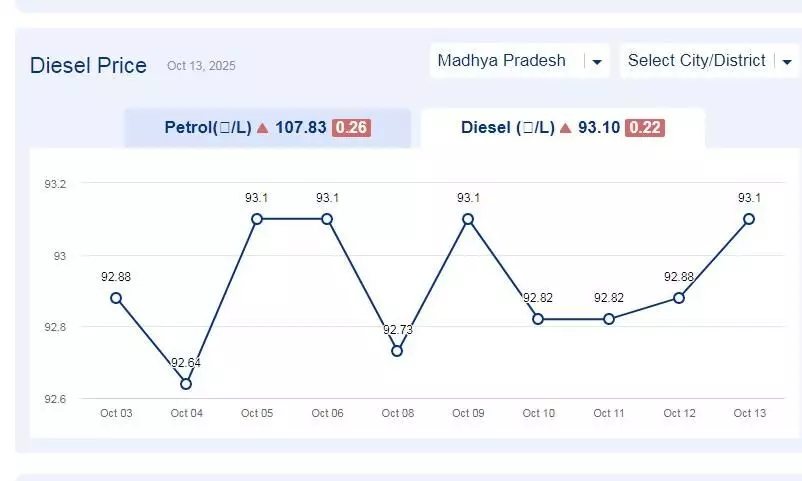802x481 pixels.
Task: Click the Oct 11 chart marker
Action: point(608,319)
